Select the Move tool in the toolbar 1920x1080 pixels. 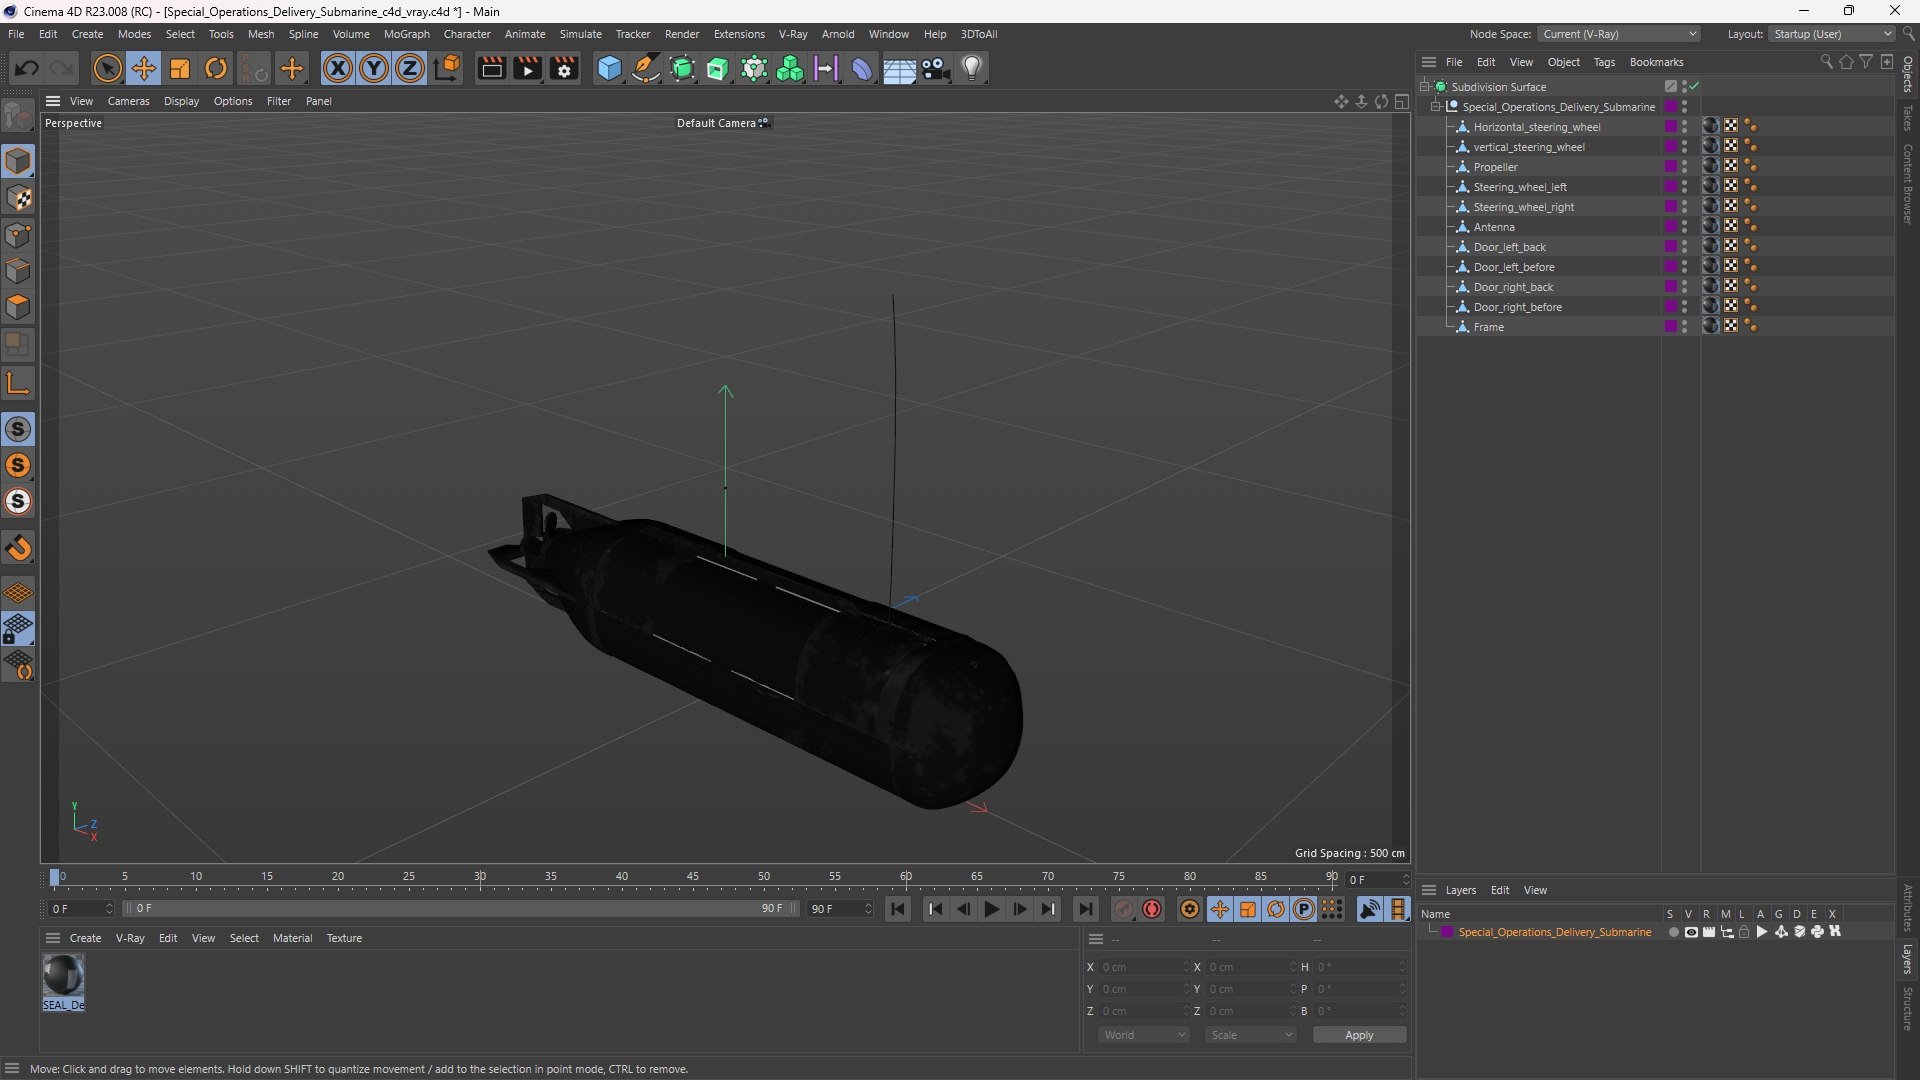[x=144, y=68]
